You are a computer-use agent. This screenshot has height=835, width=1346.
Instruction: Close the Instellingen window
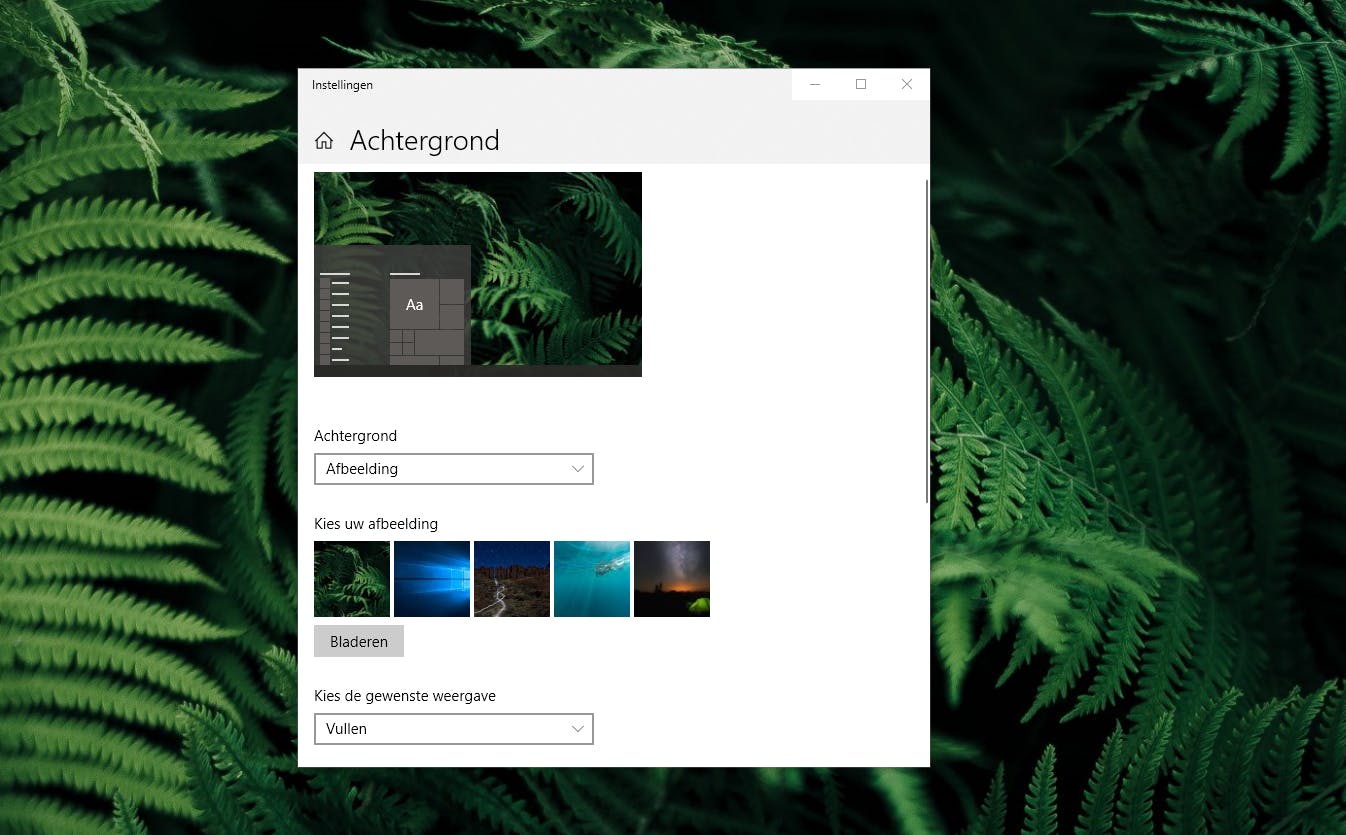coord(907,85)
